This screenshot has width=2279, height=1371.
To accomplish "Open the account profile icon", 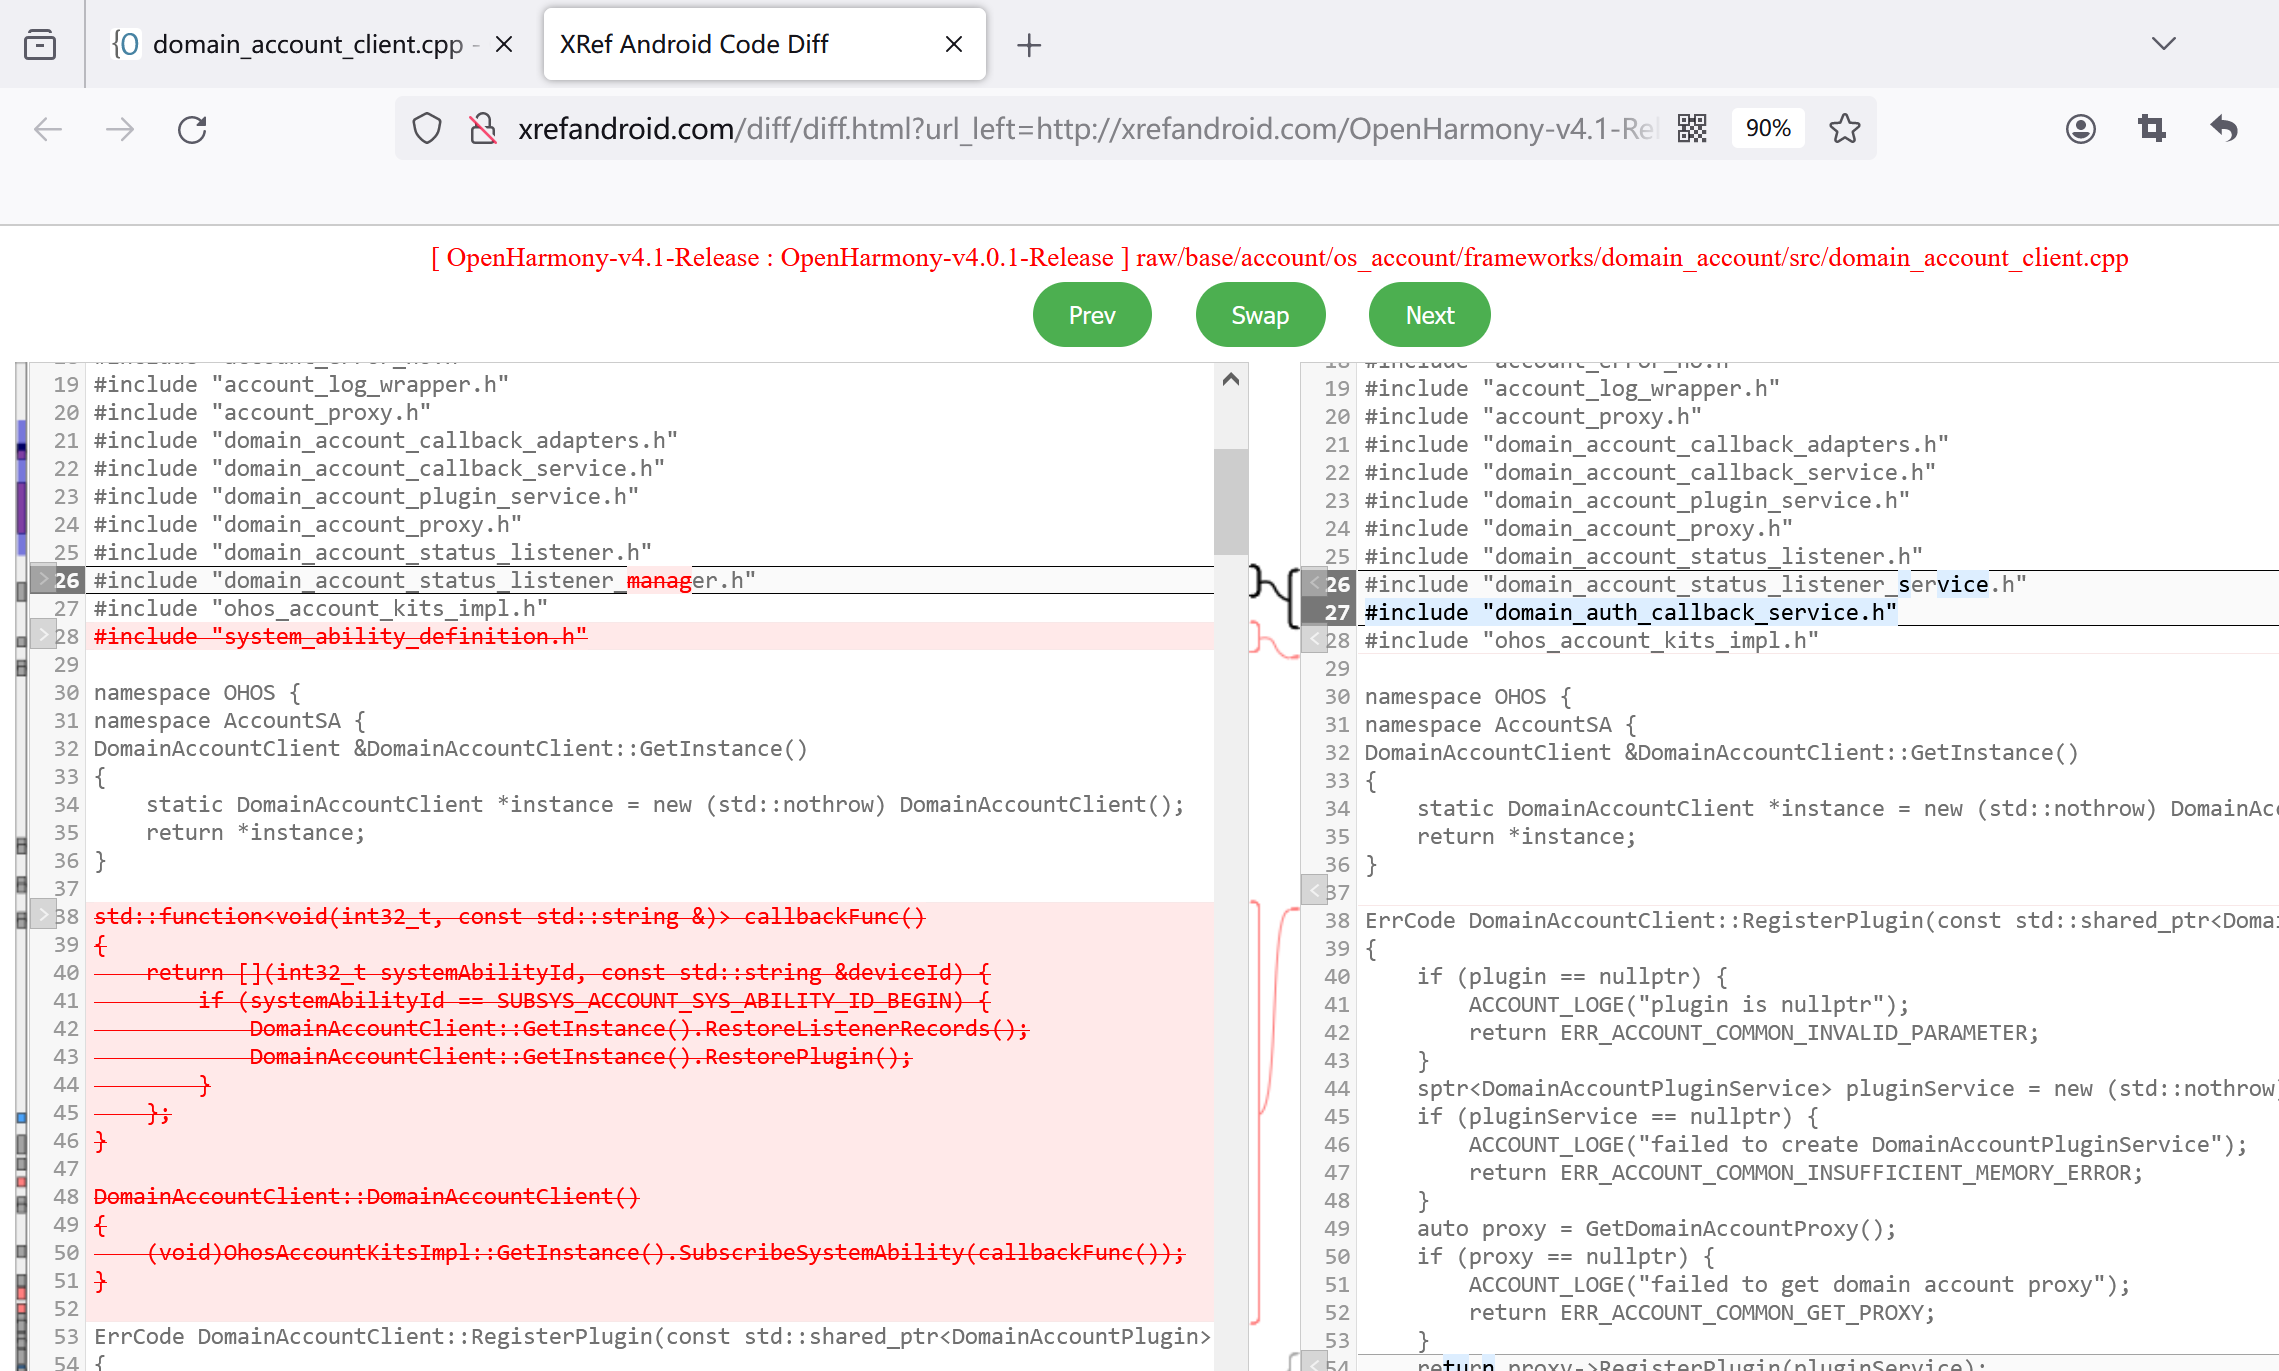I will point(2080,129).
